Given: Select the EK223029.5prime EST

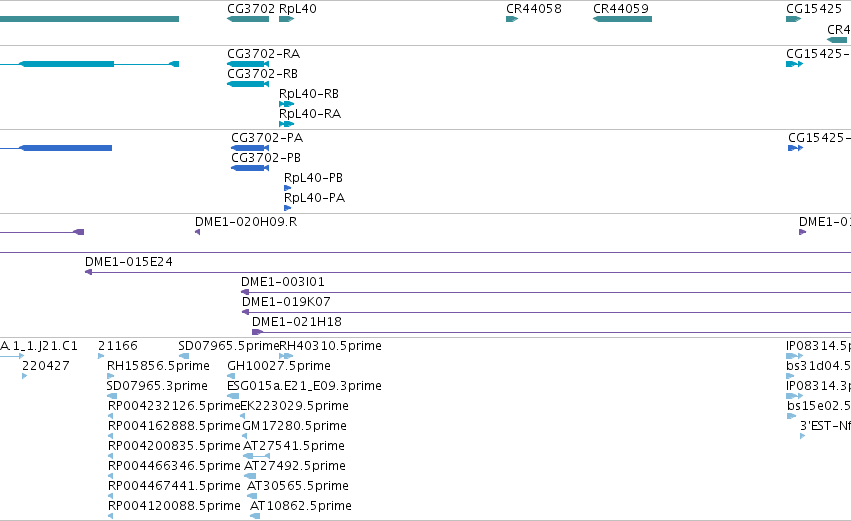Looking at the screenshot, I should (243, 417).
